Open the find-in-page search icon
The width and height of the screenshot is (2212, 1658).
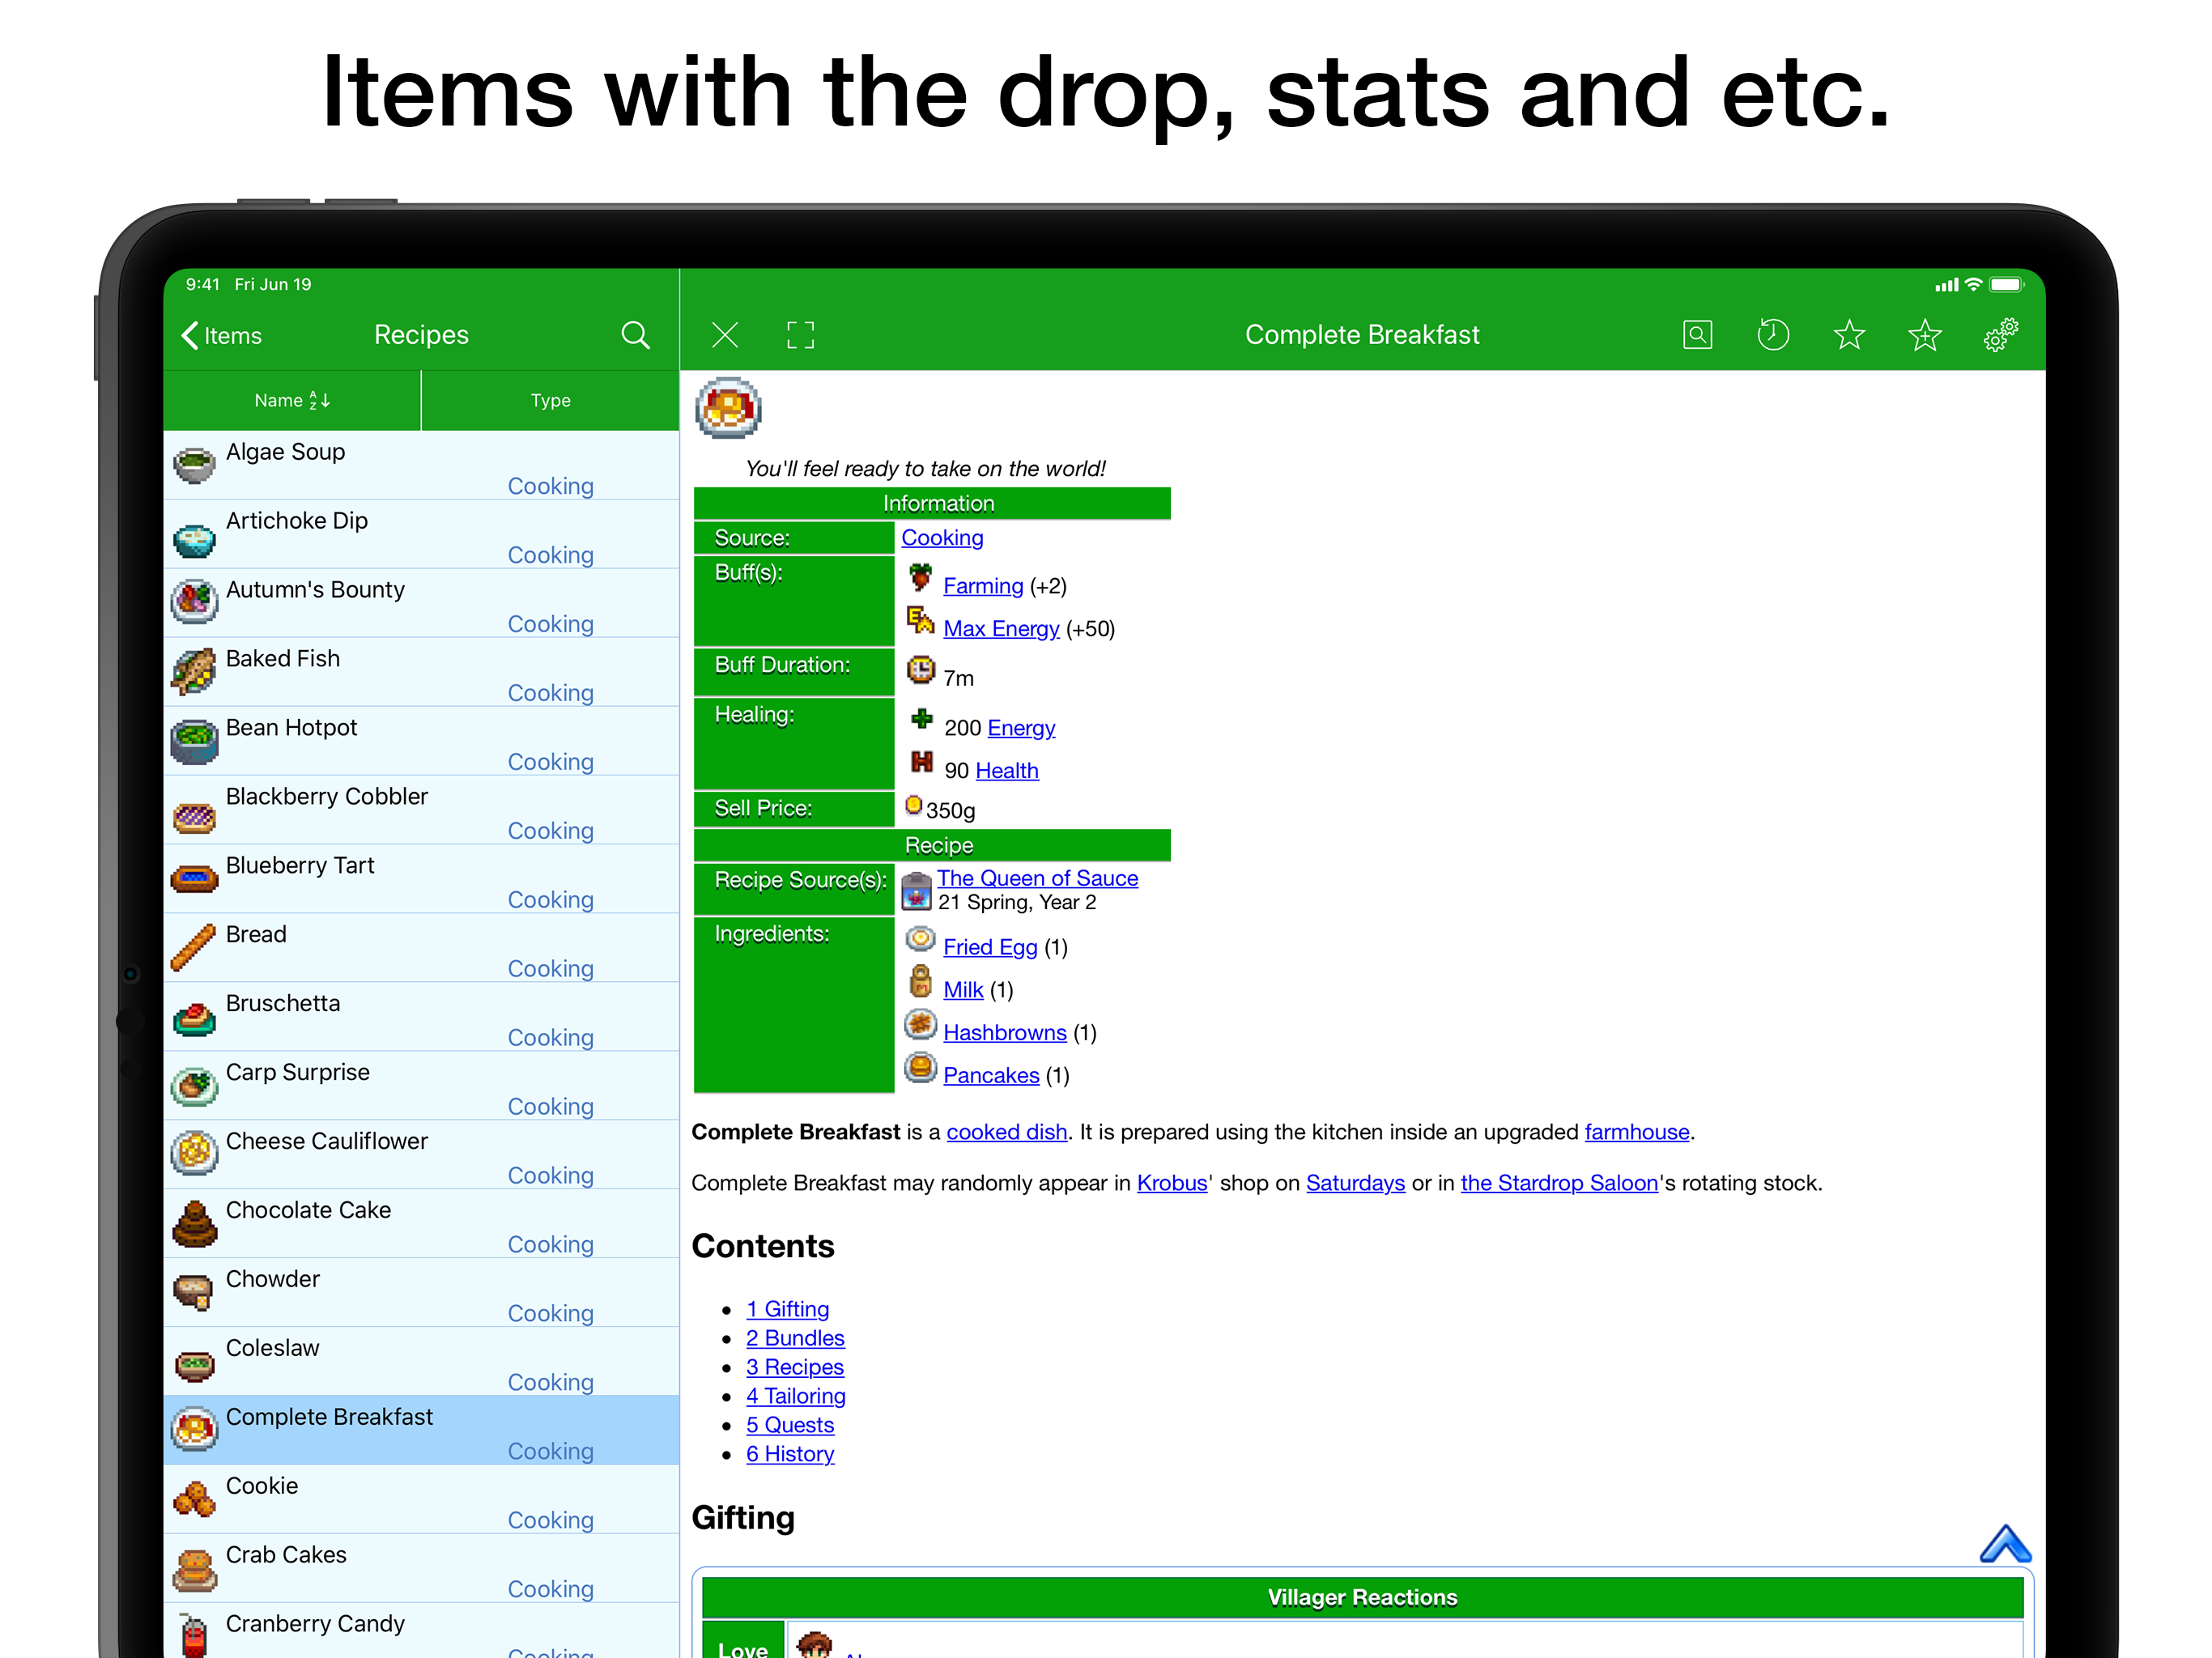tap(1697, 335)
